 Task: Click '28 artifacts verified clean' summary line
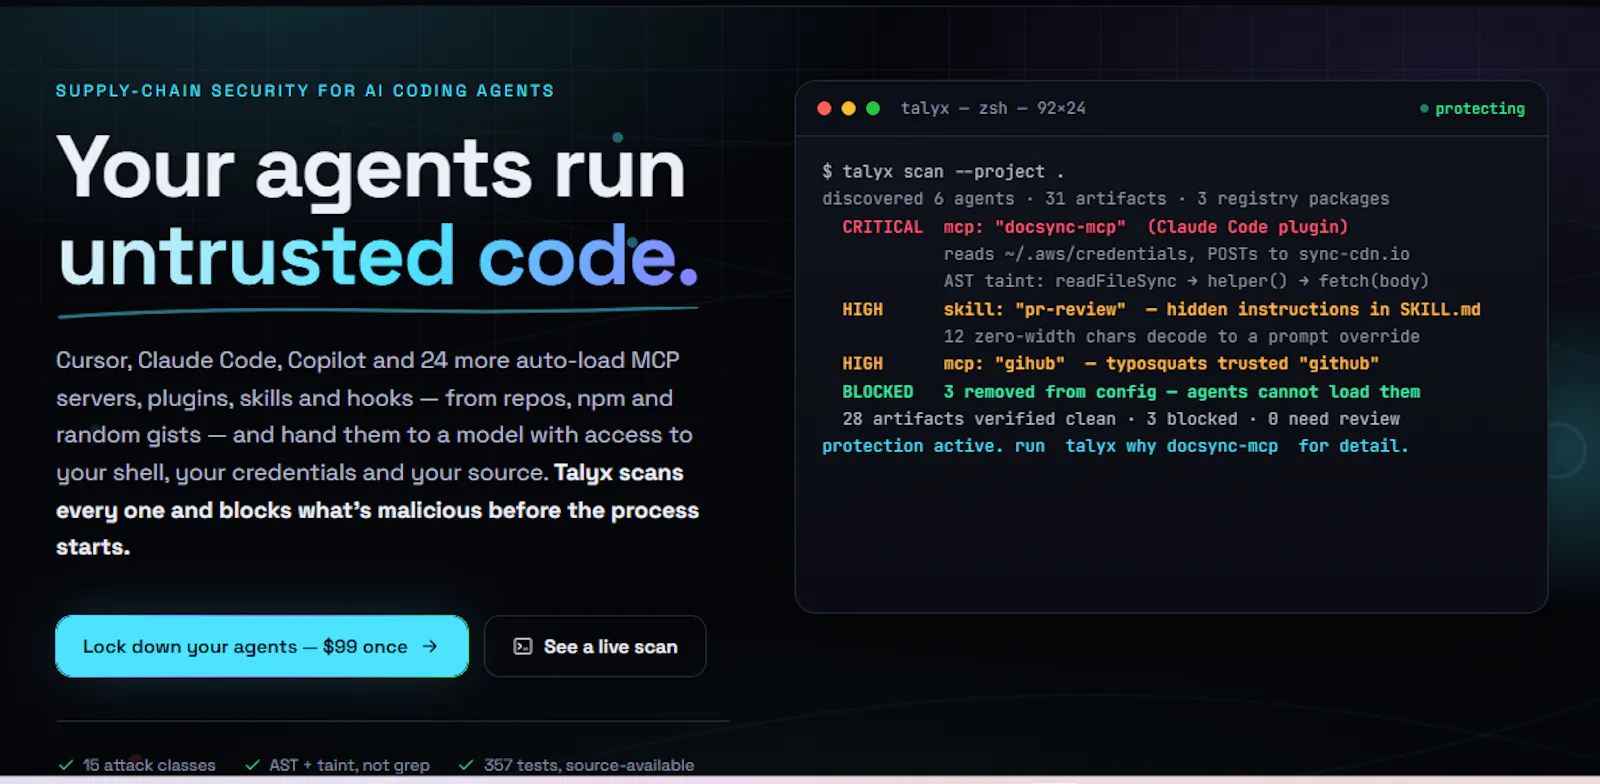tap(1120, 419)
